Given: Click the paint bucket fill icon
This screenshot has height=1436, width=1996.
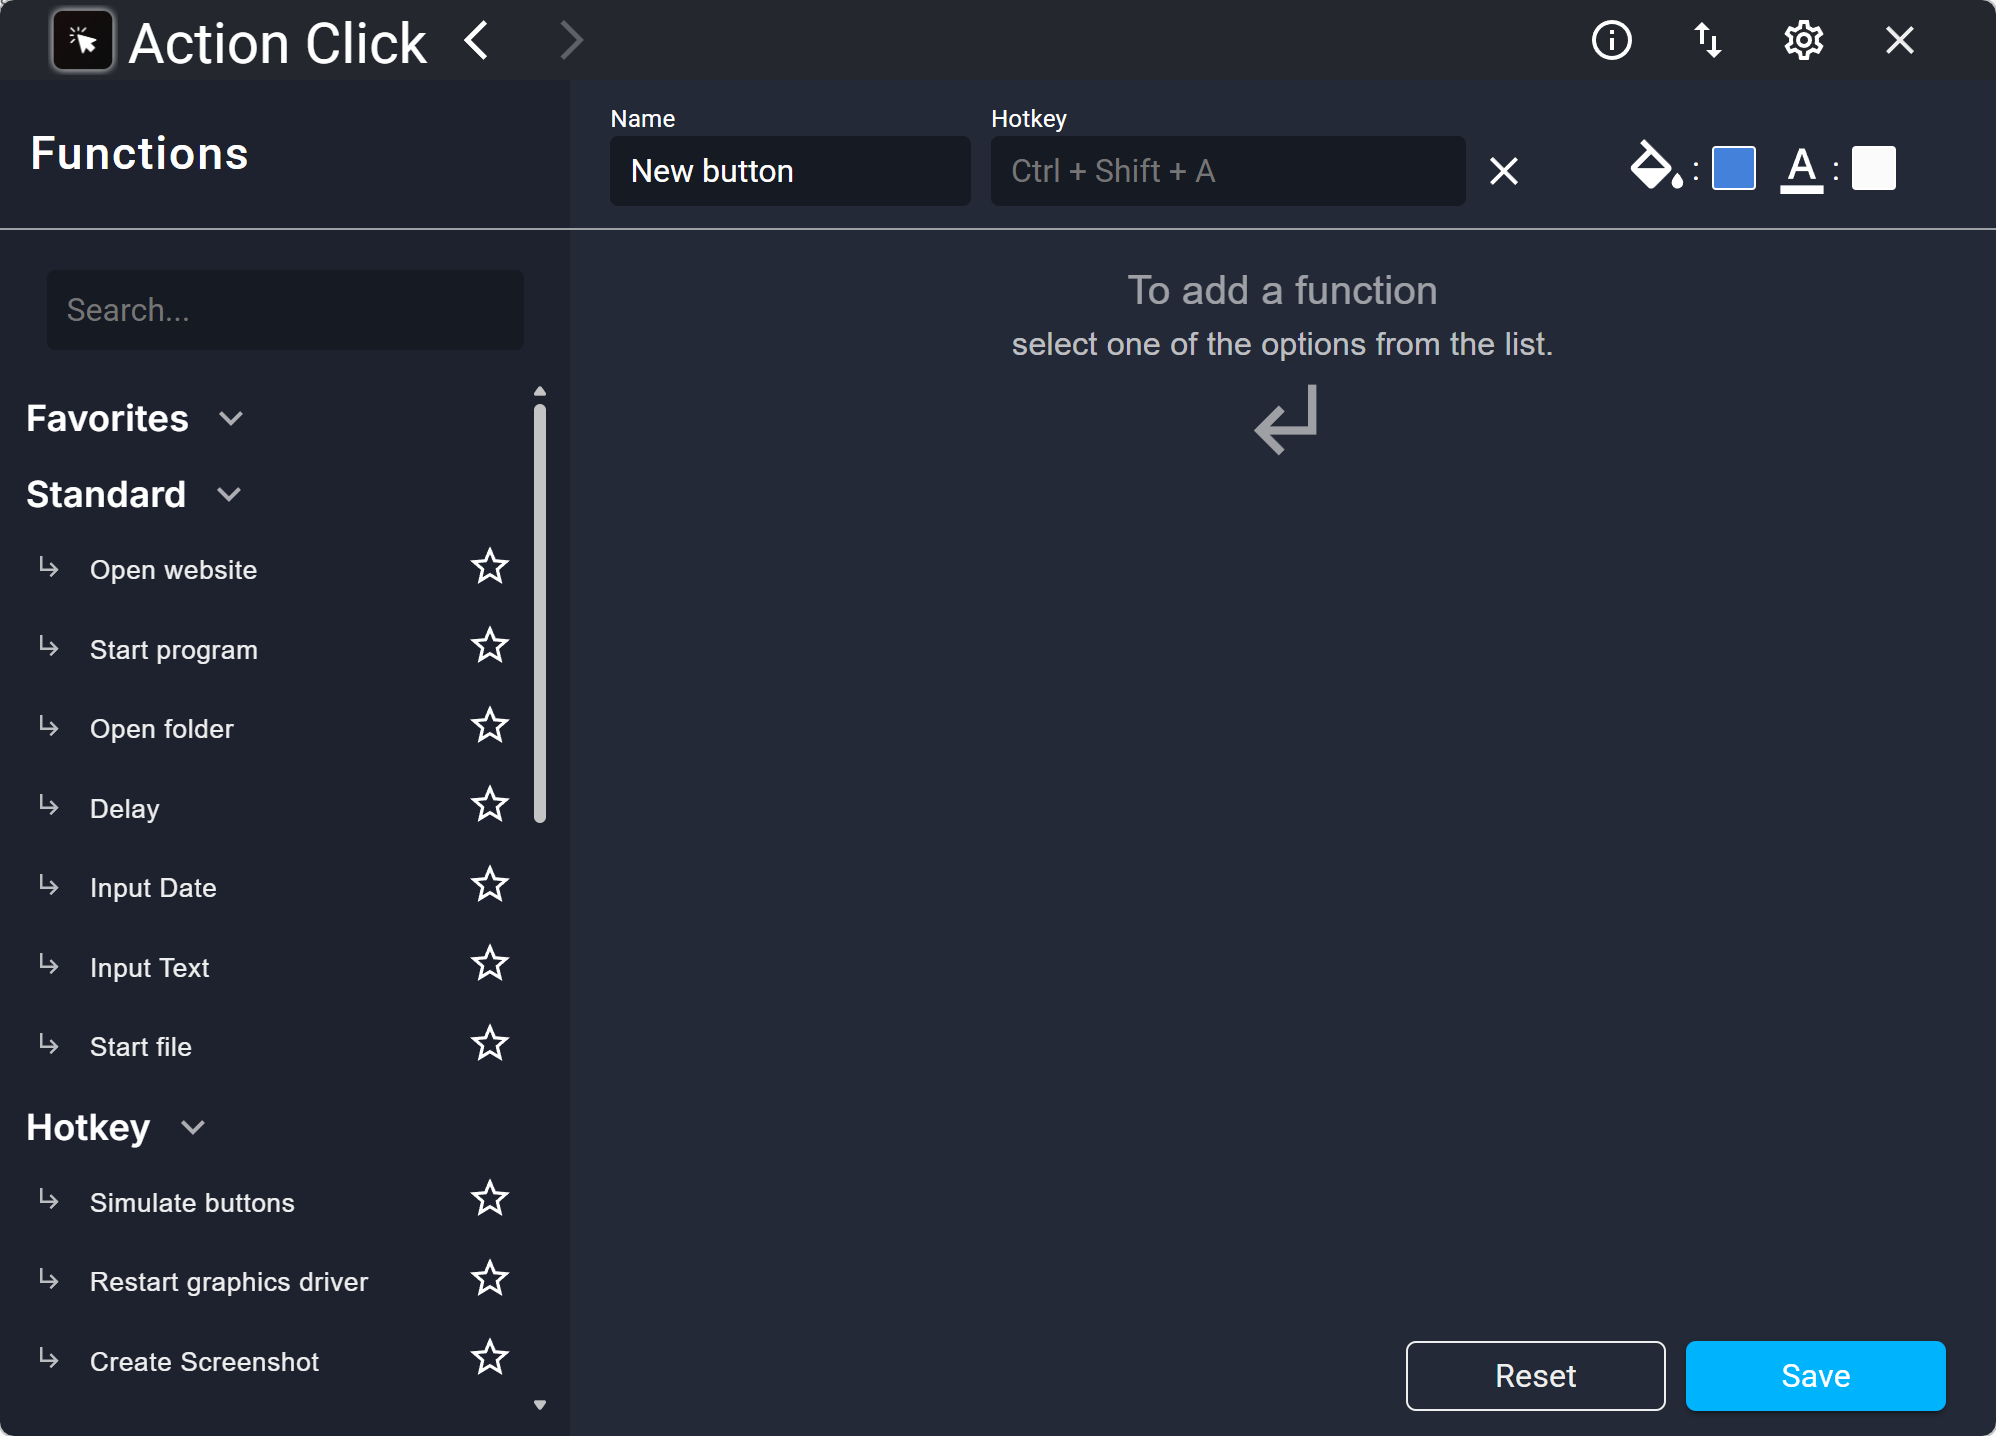Looking at the screenshot, I should tap(1653, 167).
